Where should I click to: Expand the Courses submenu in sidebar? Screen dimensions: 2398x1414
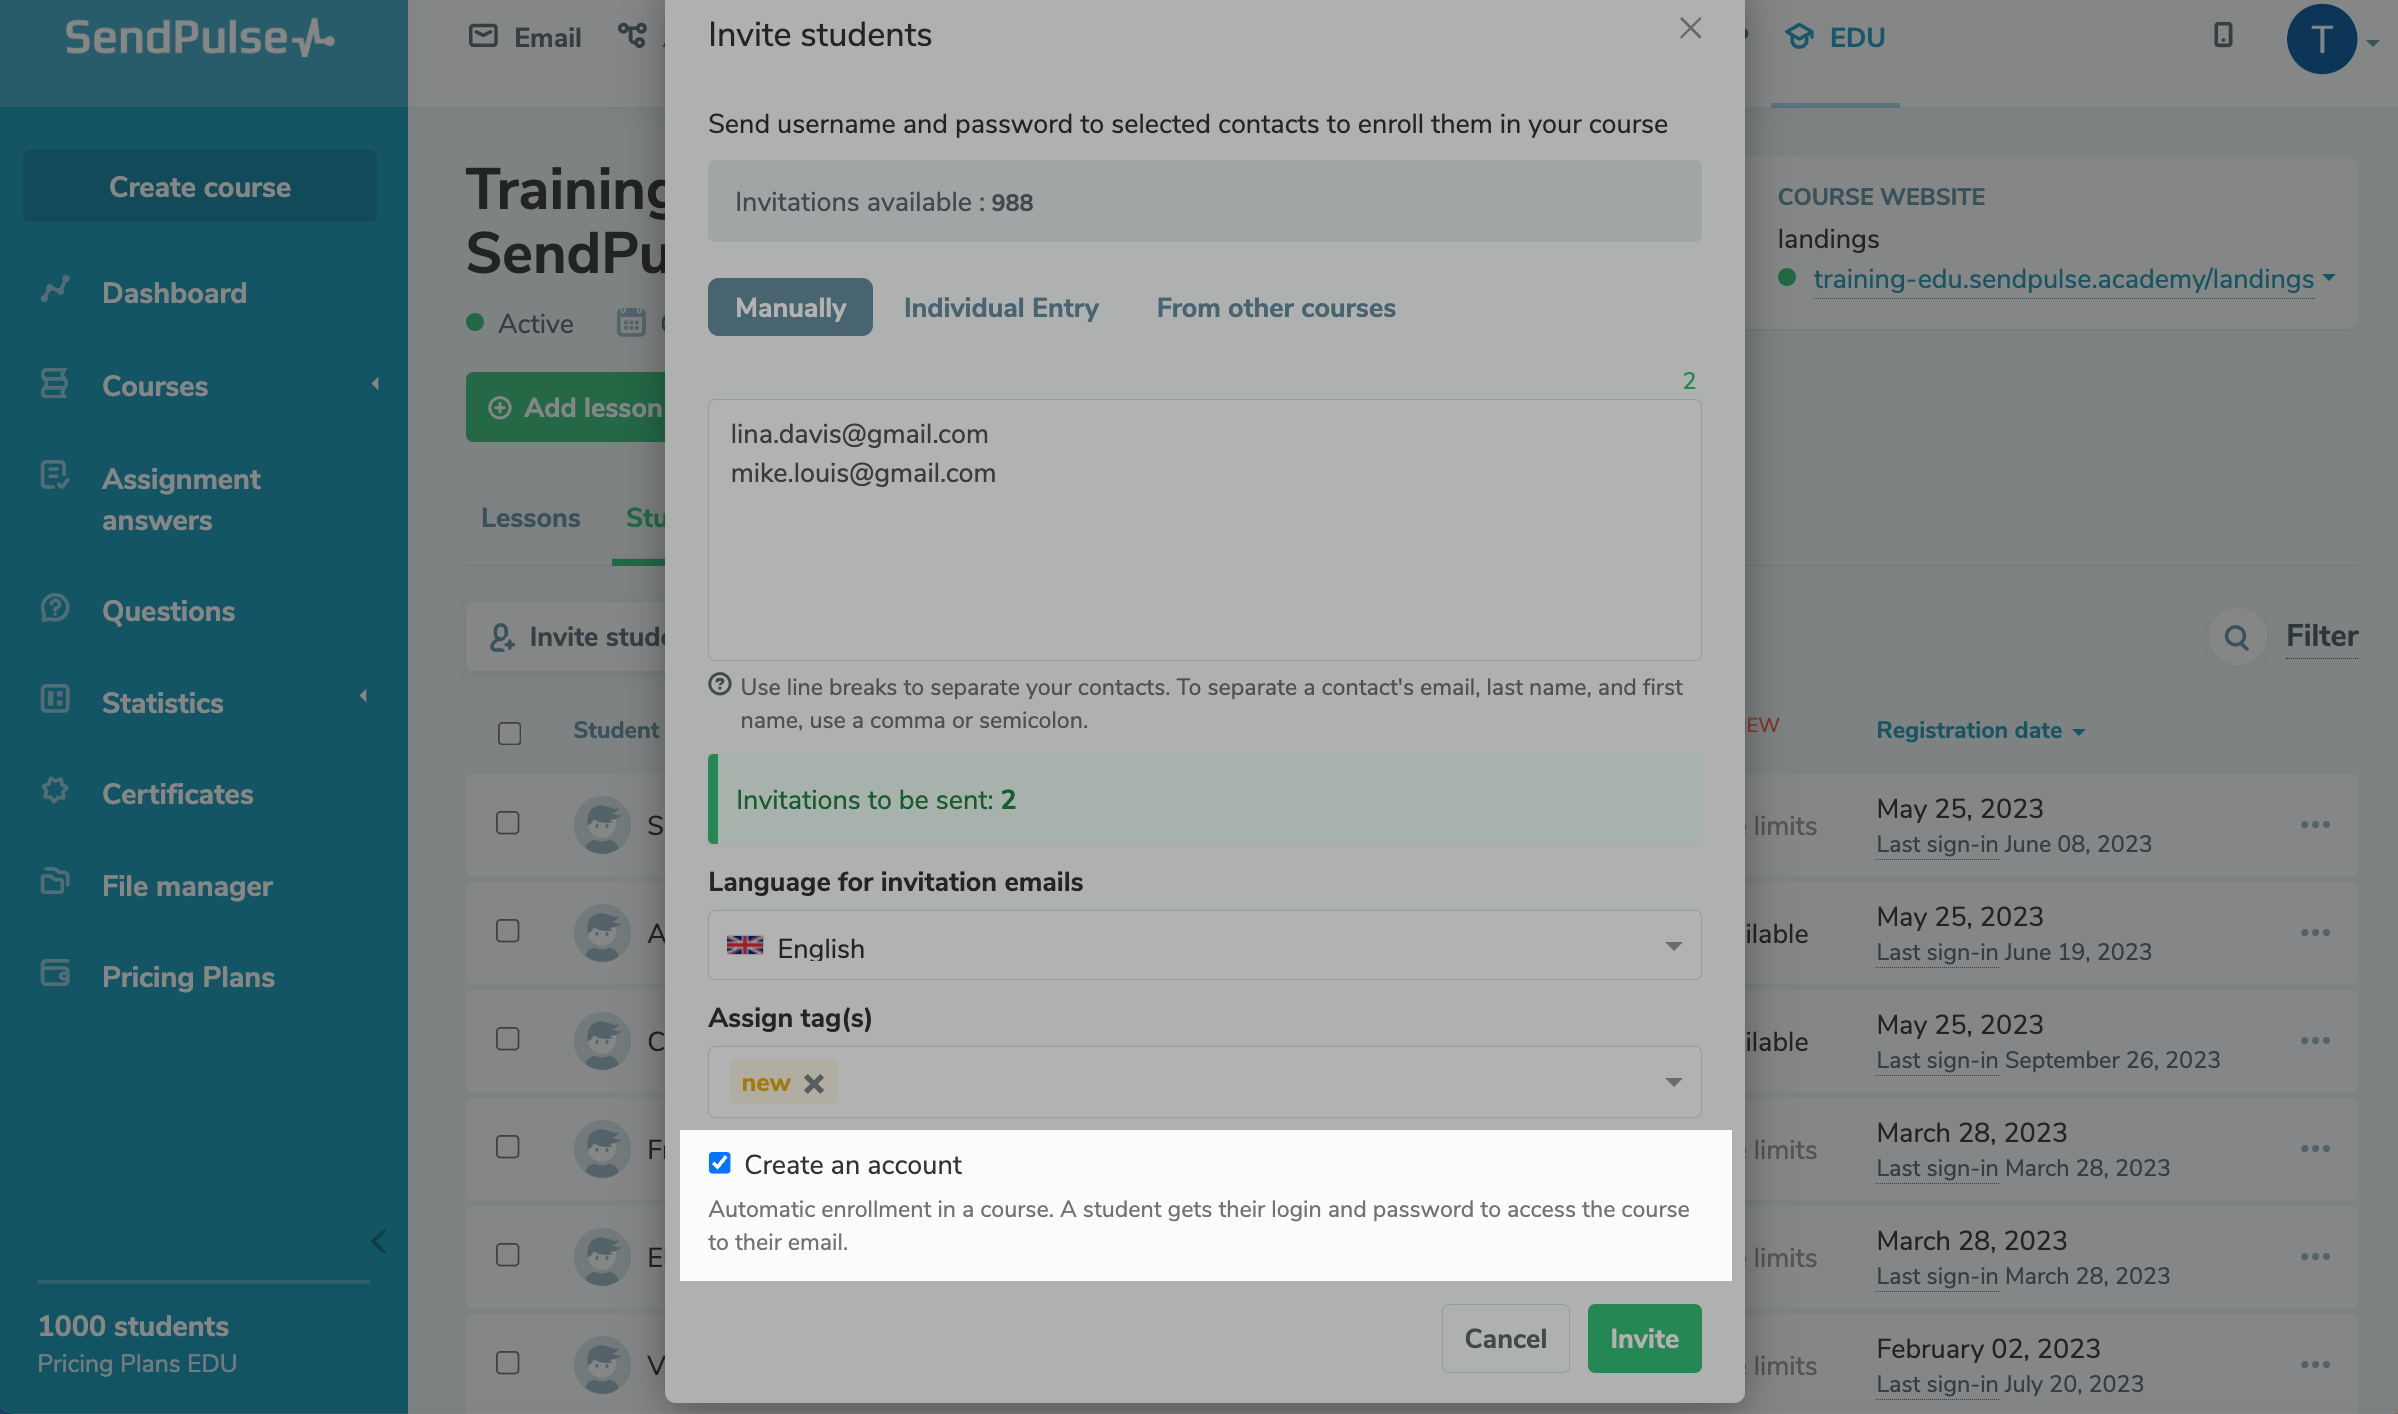pos(375,384)
